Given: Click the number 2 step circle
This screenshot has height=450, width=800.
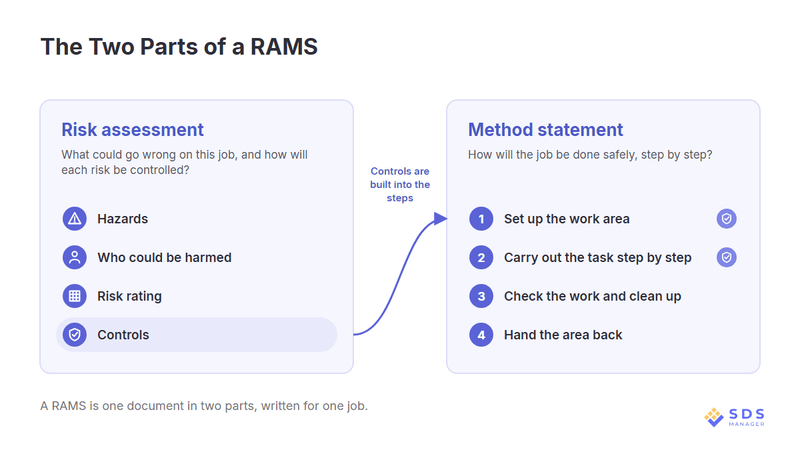Looking at the screenshot, I should 481,258.
